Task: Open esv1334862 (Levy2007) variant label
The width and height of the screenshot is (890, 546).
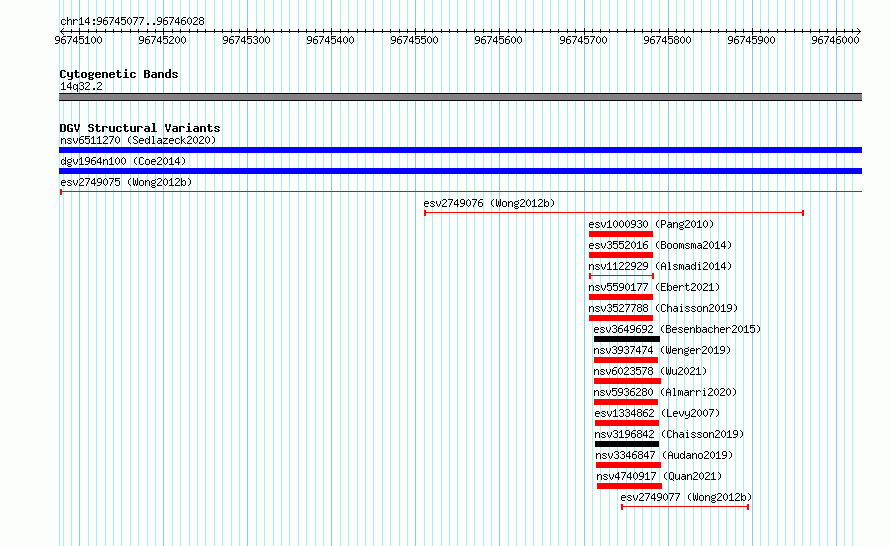Action: click(x=657, y=413)
